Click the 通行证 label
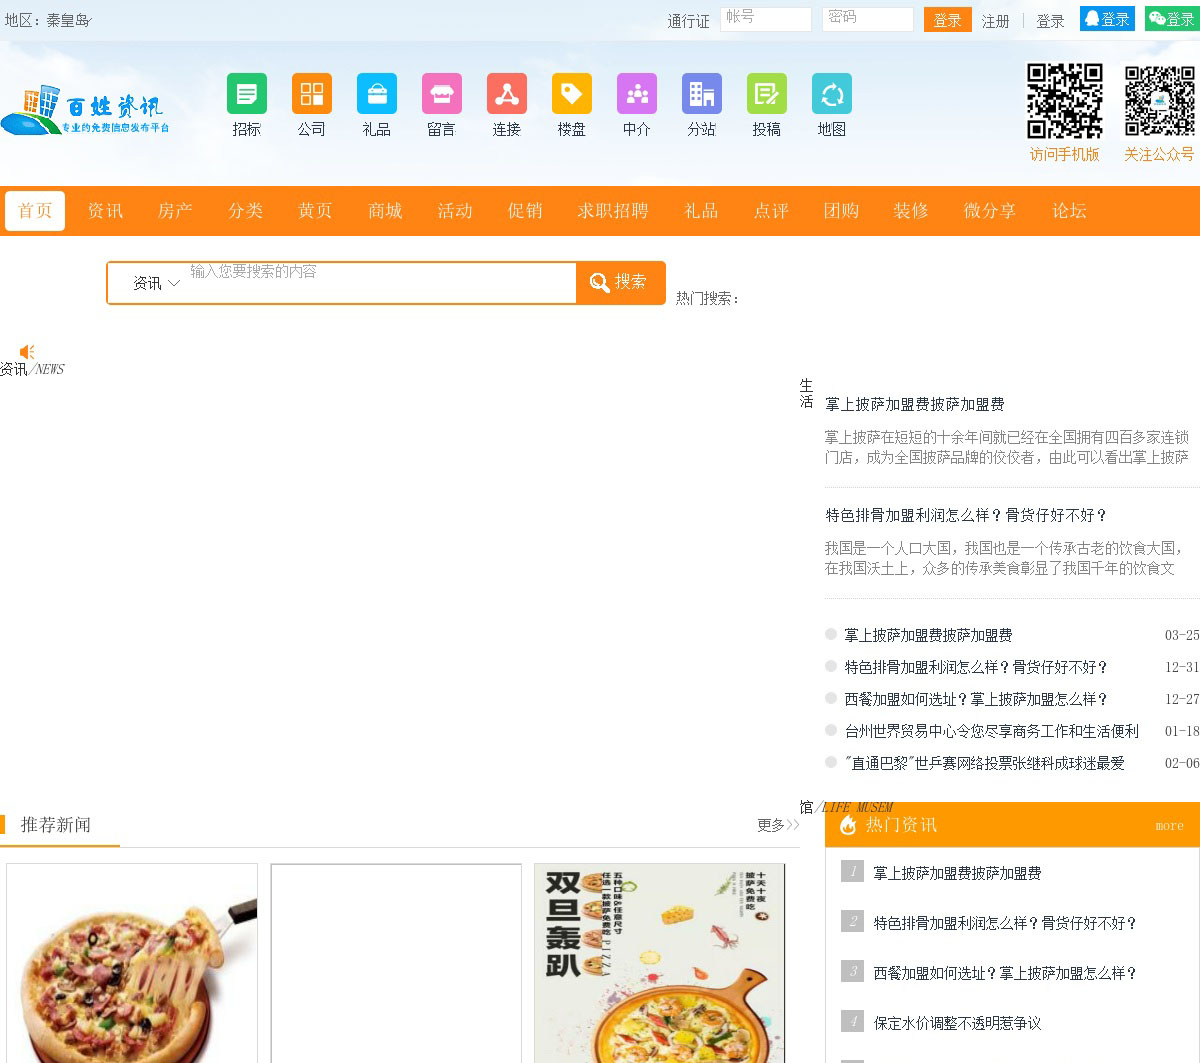 689,21
